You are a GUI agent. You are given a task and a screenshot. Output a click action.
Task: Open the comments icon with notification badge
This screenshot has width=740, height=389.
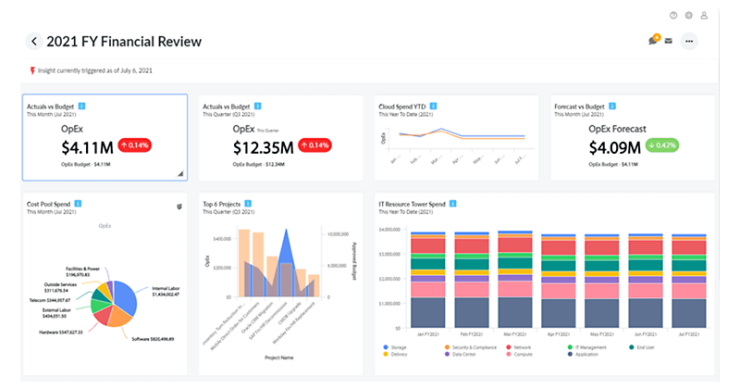coord(654,40)
